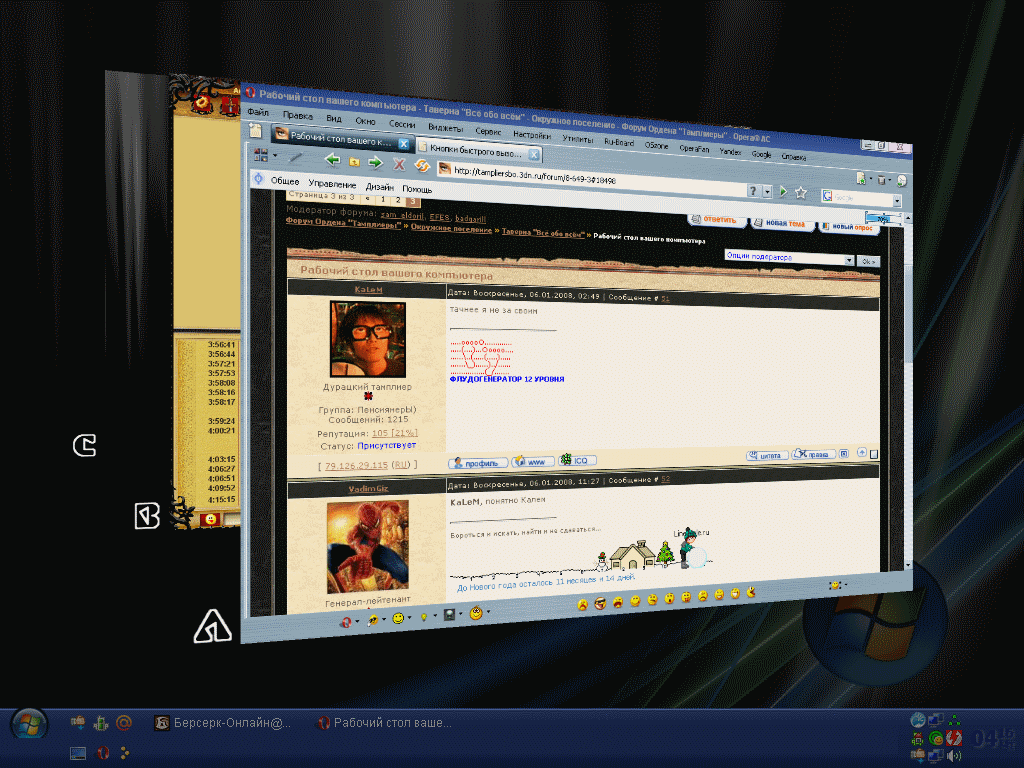Click the yellow smiley icon in bottom toolbar
This screenshot has height=768, width=1024.
(x=398, y=618)
